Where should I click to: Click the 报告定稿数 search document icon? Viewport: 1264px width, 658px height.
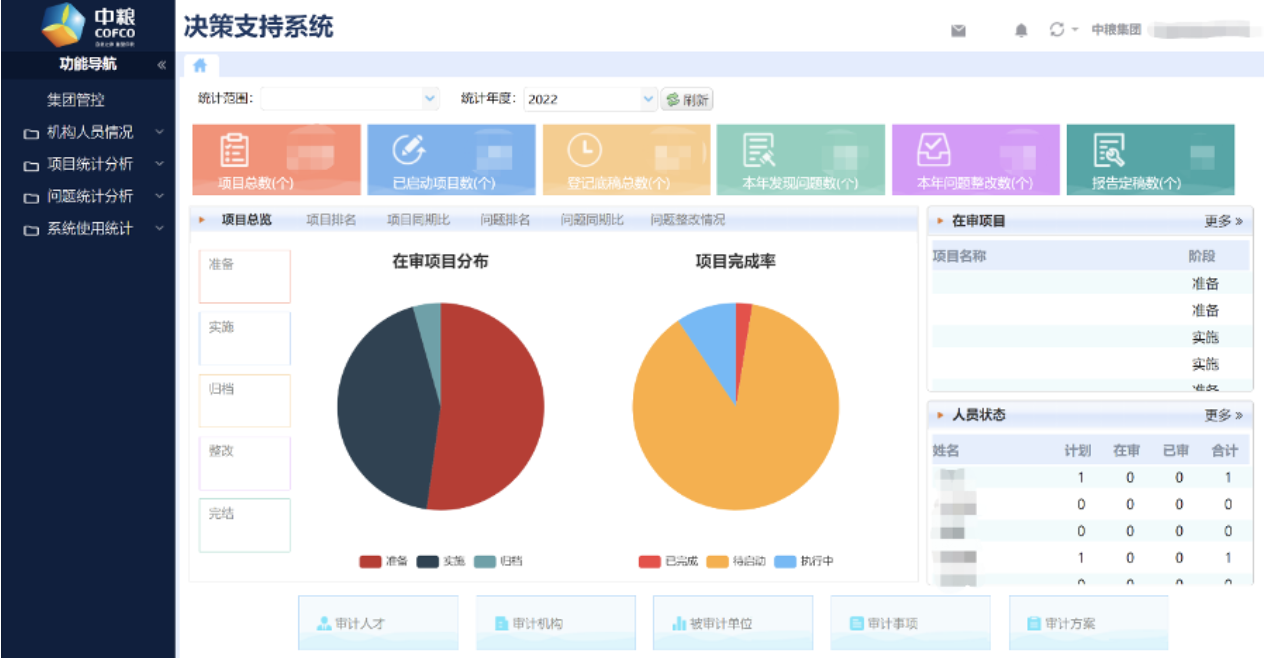(1109, 149)
